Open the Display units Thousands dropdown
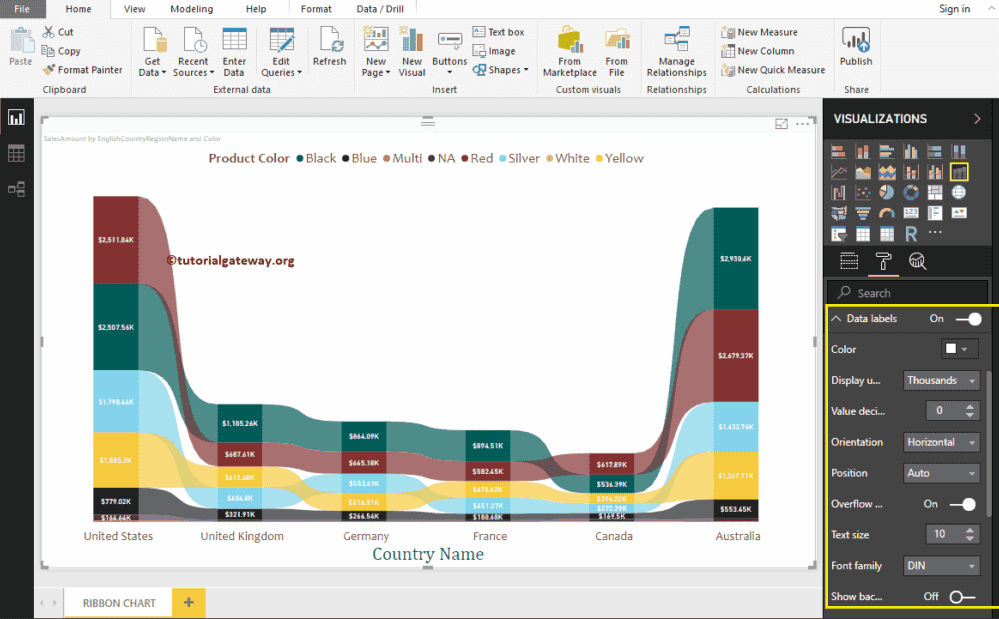 click(941, 380)
